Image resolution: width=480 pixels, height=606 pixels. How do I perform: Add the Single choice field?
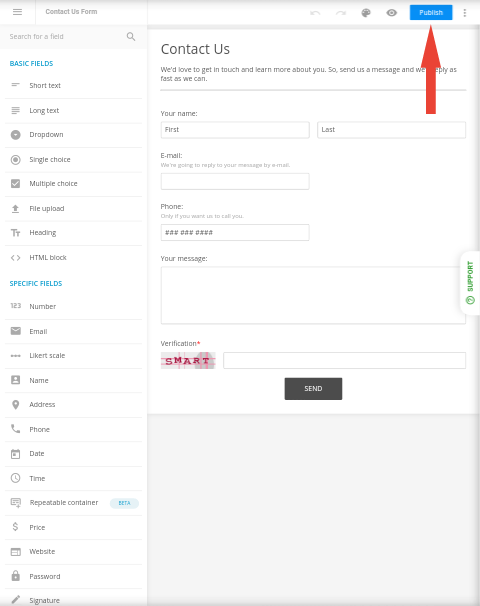[73, 160]
